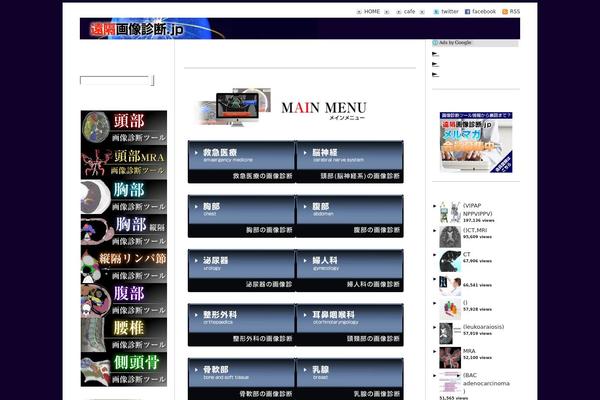
Task: Click the arrow bullet beside 乳腺 tile
Action: pyautogui.click(x=305, y=370)
